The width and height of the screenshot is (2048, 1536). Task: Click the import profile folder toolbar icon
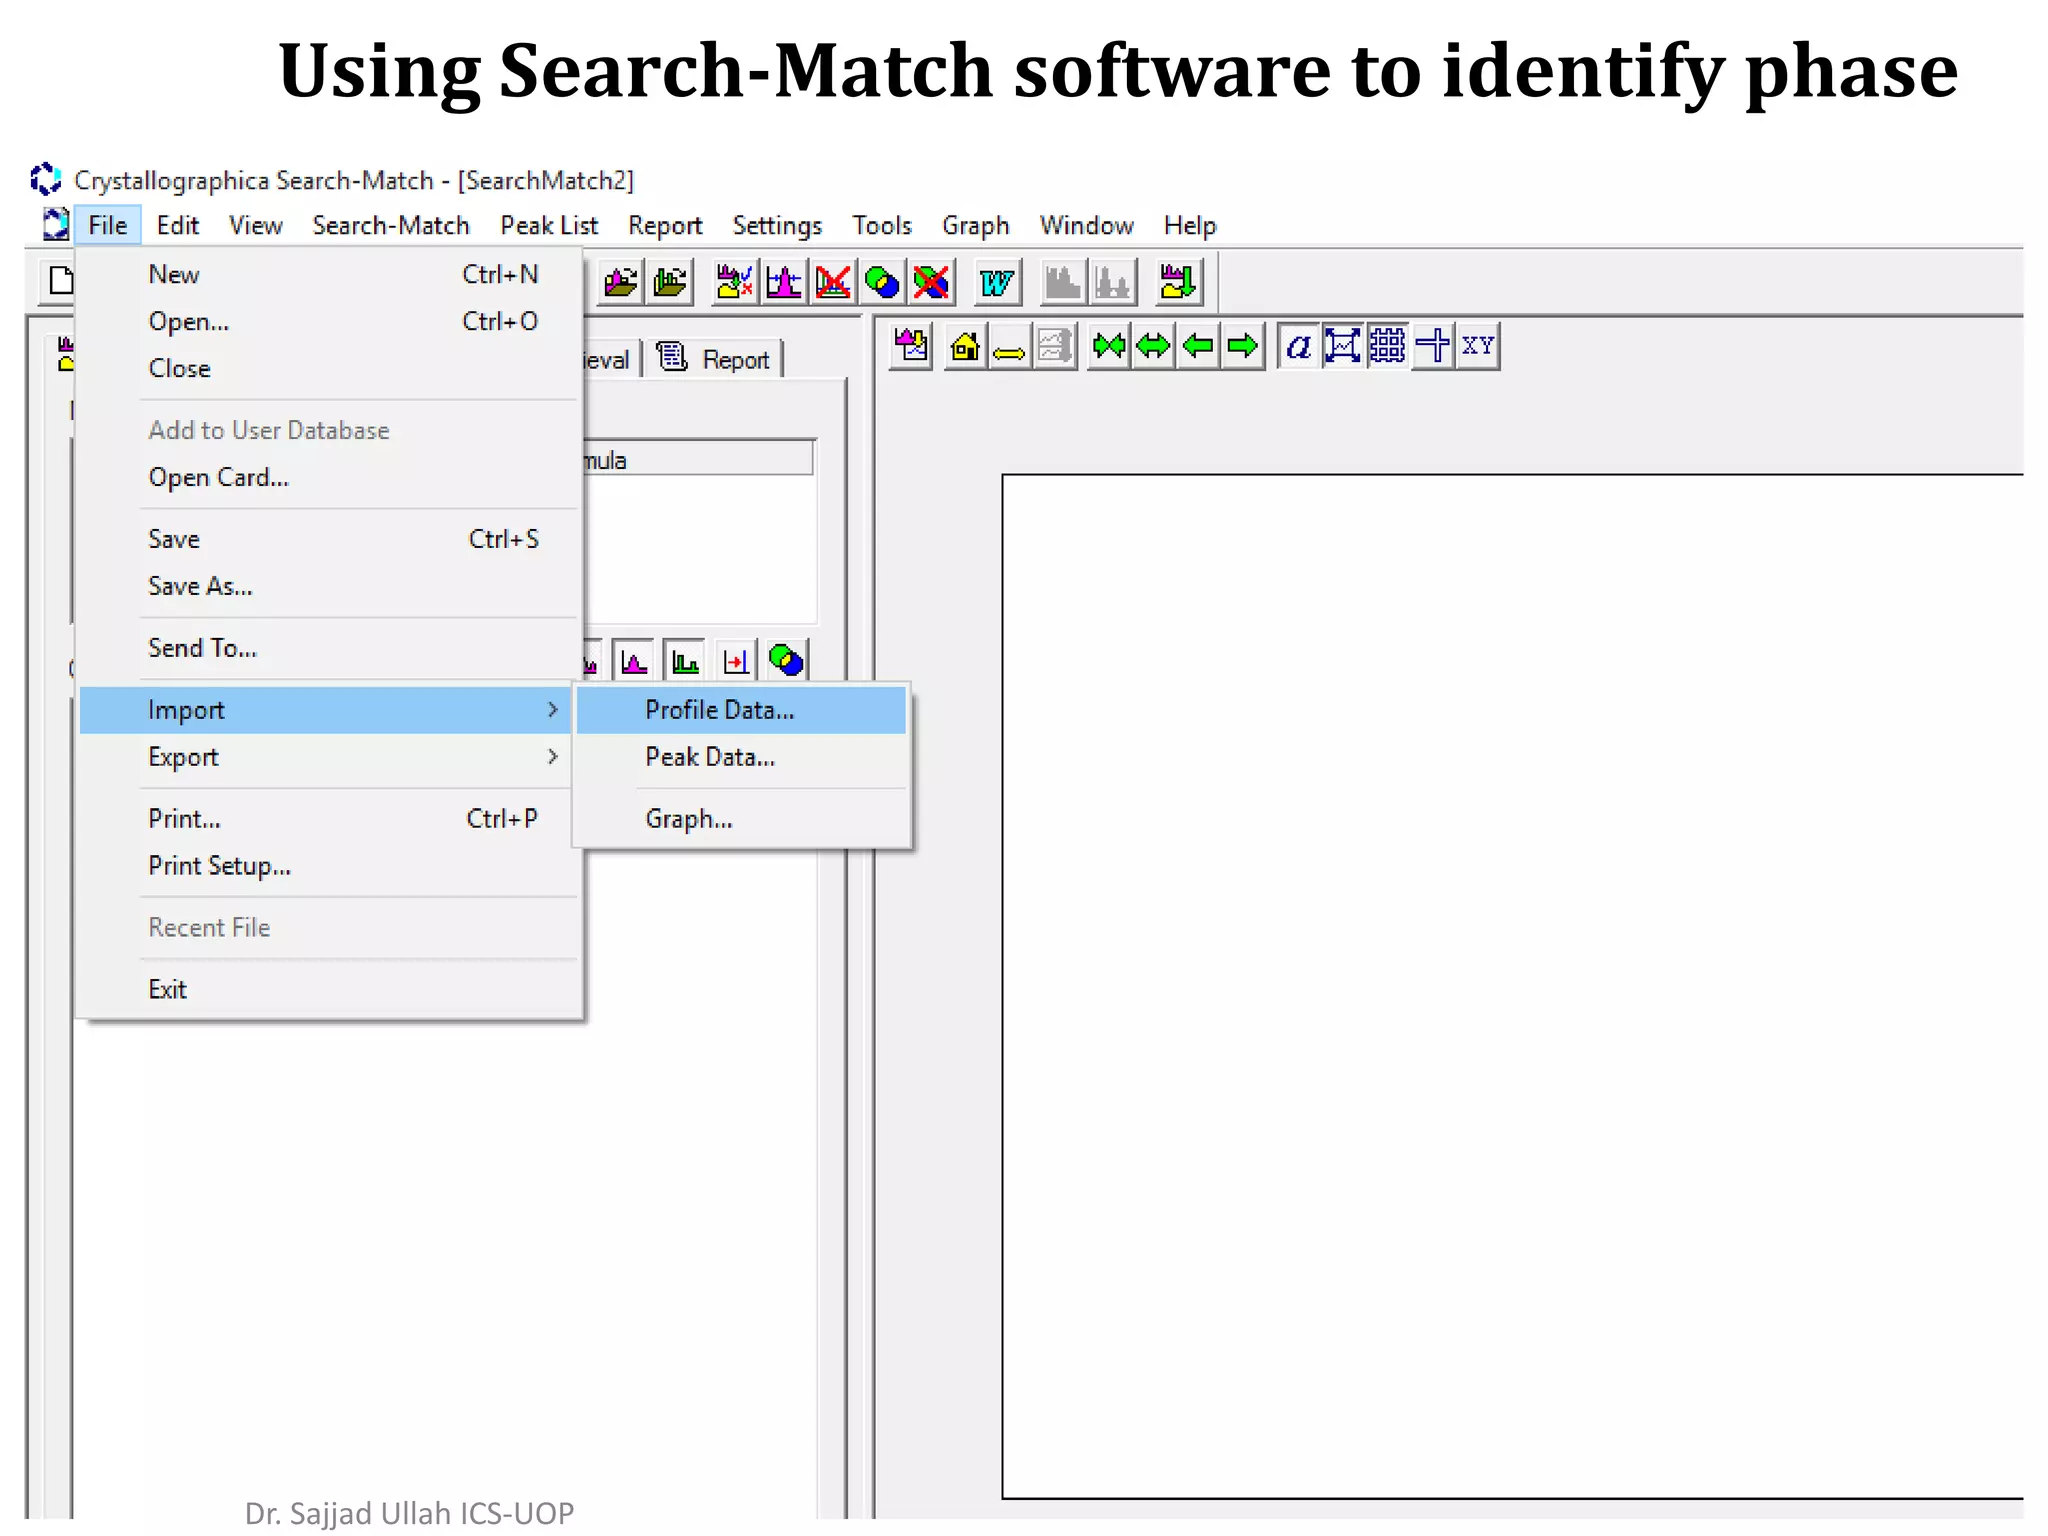point(621,283)
